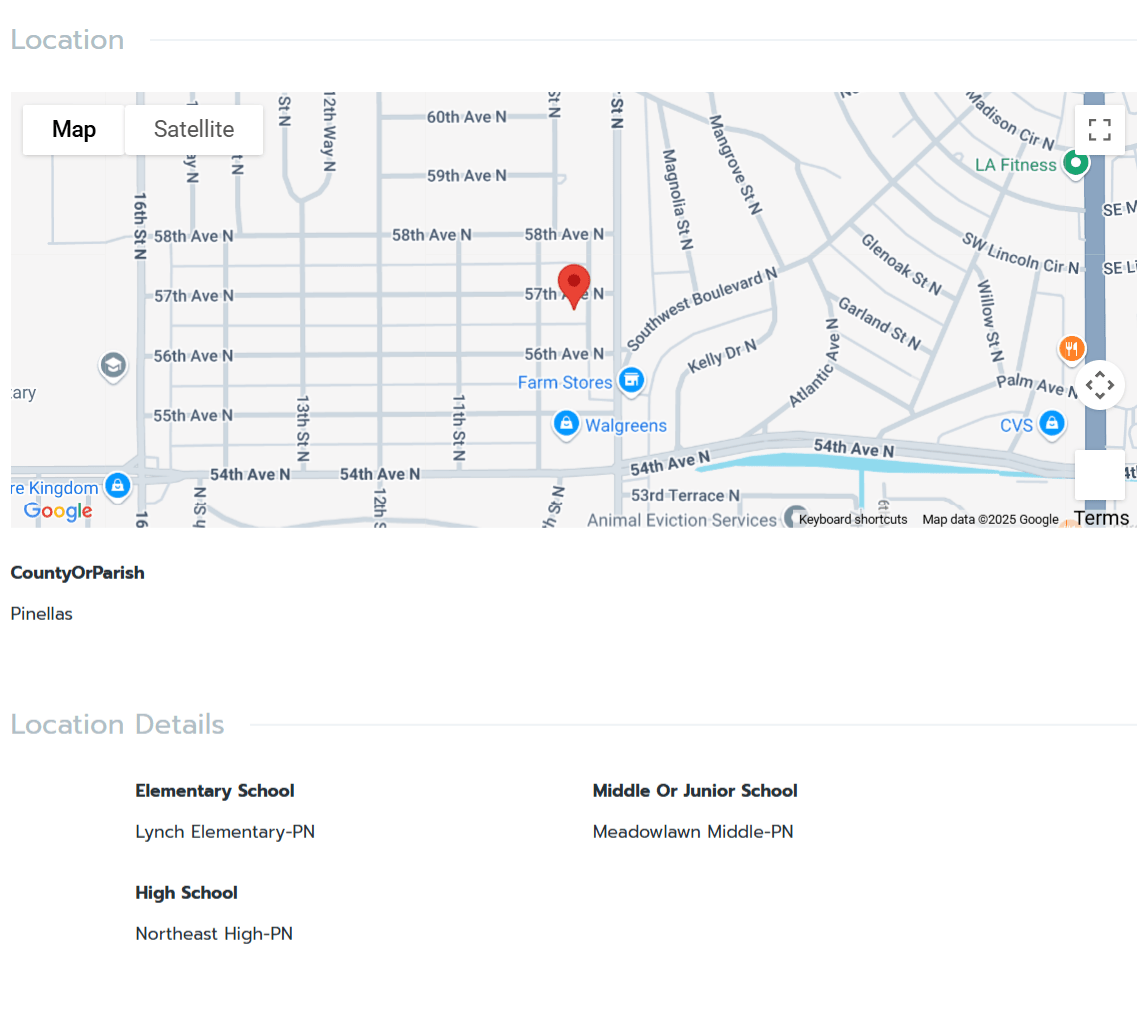Switch to Map view
This screenshot has width=1146, height=1022.
click(x=74, y=130)
